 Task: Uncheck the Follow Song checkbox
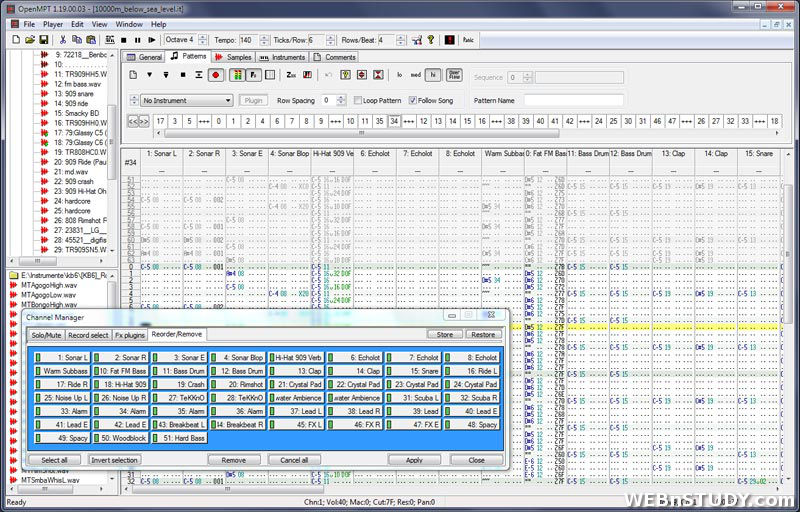coord(413,100)
